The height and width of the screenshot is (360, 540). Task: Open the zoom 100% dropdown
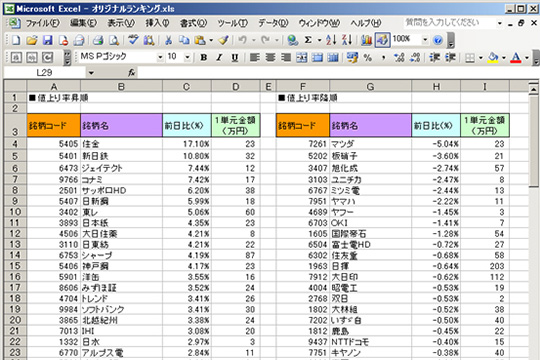point(425,40)
